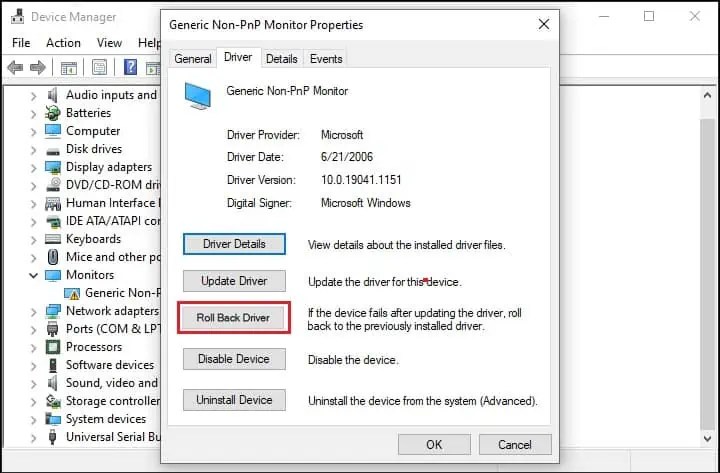This screenshot has height=473, width=720.
Task: Expand the Display adapters node
Action: click(x=33, y=168)
